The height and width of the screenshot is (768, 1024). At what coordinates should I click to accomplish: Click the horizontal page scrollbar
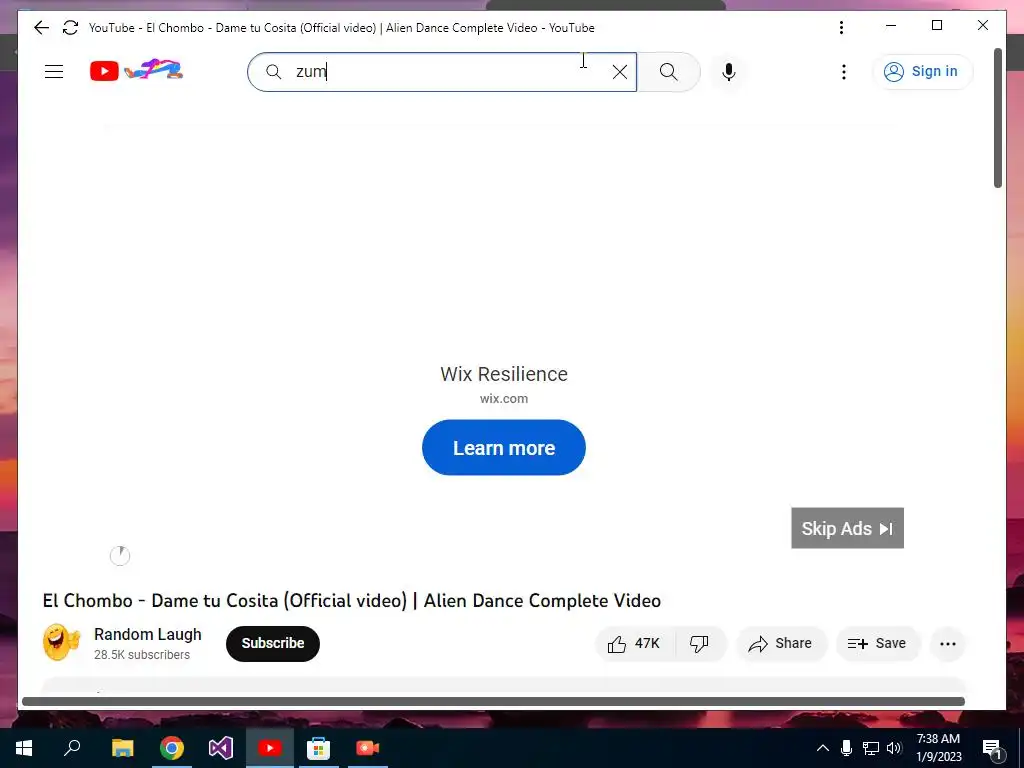point(493,701)
